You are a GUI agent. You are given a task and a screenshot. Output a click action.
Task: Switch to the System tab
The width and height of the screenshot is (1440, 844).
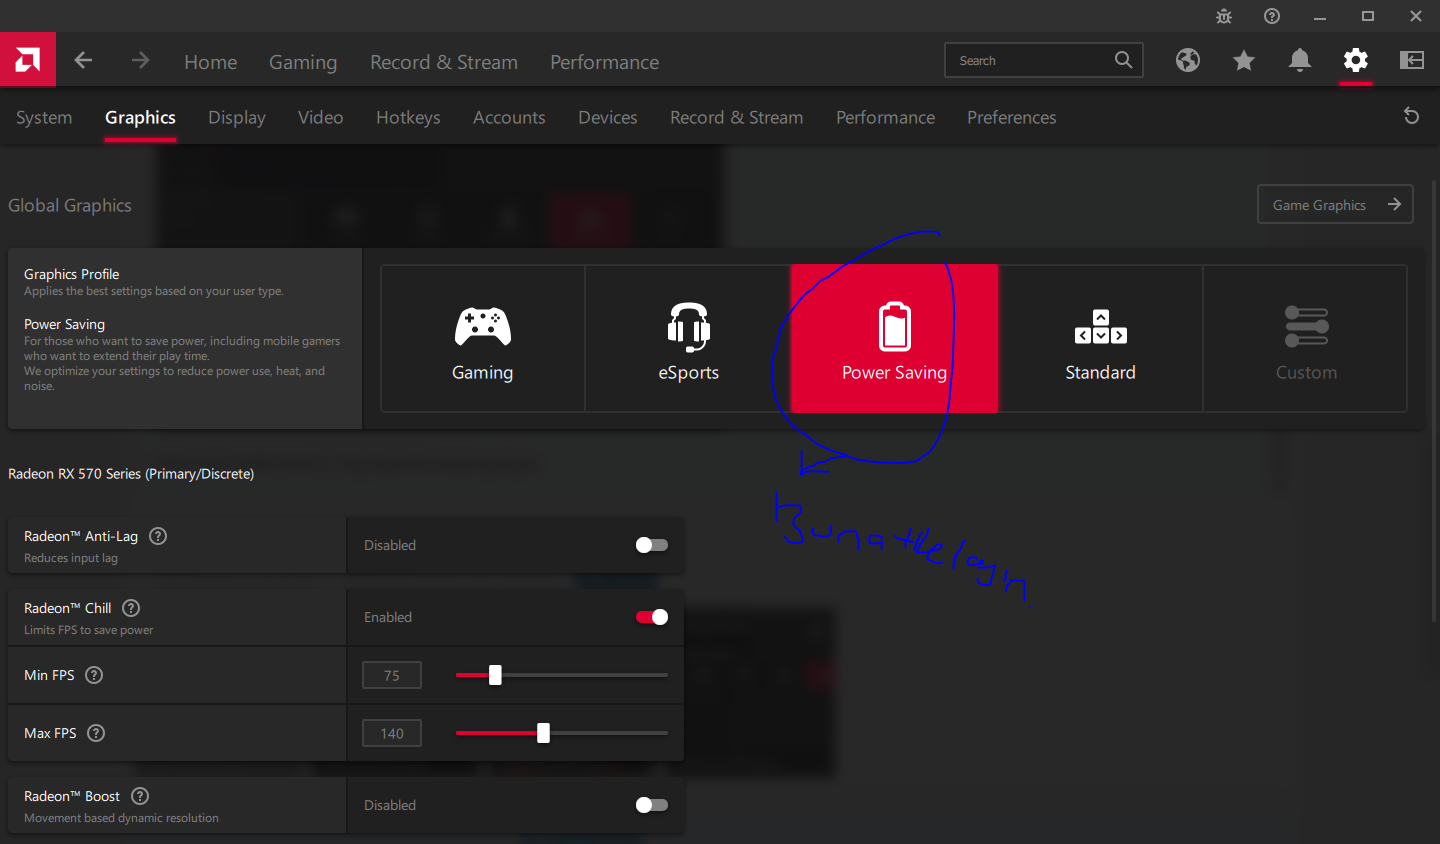click(44, 117)
